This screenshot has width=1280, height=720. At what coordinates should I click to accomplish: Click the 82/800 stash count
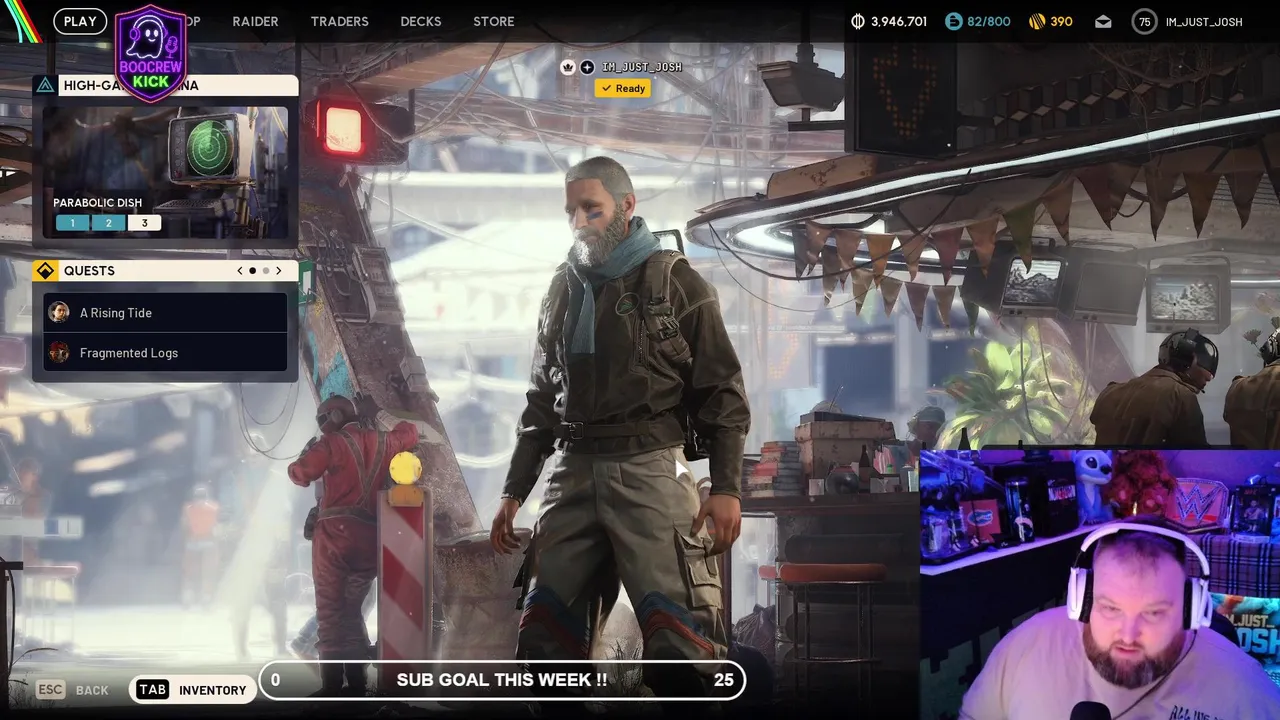(x=988, y=22)
